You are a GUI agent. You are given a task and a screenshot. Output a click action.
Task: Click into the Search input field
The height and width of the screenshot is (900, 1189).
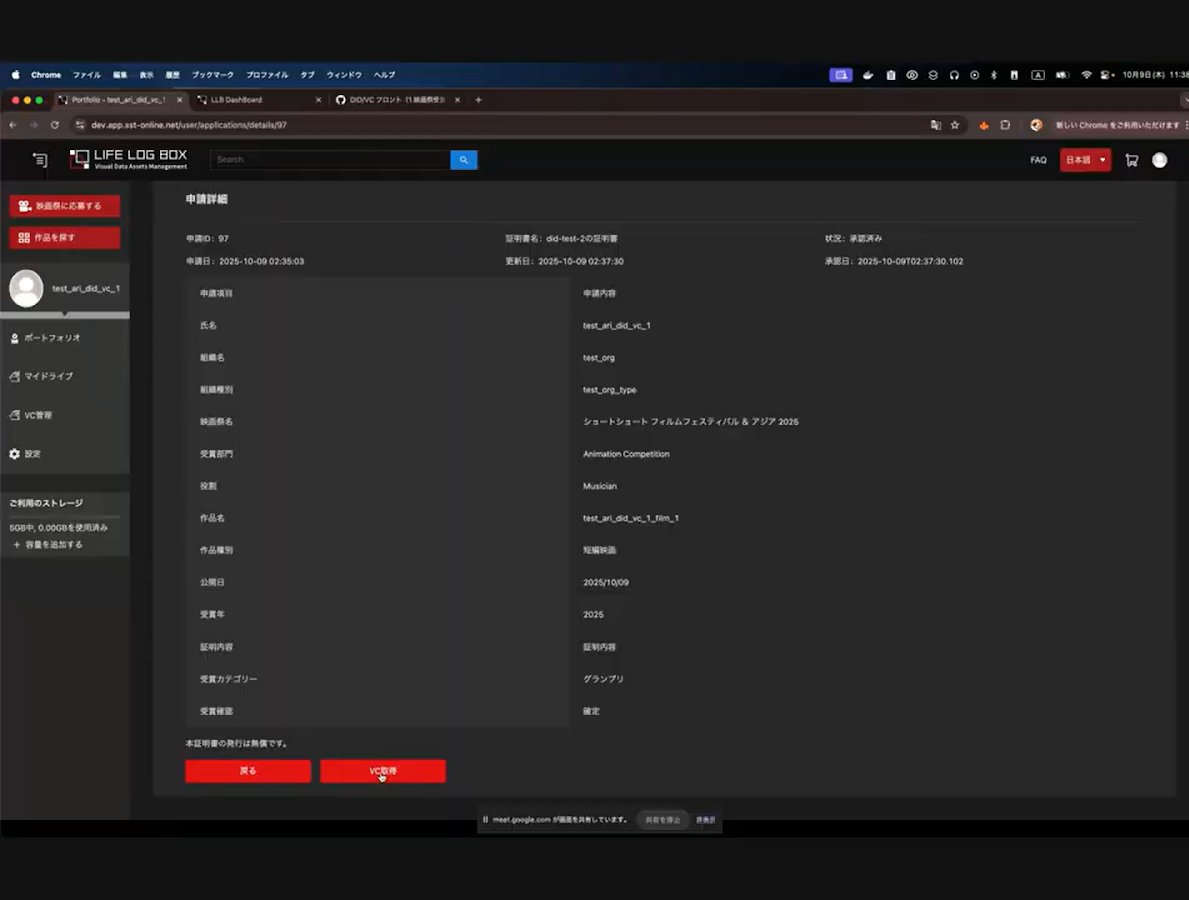point(330,160)
